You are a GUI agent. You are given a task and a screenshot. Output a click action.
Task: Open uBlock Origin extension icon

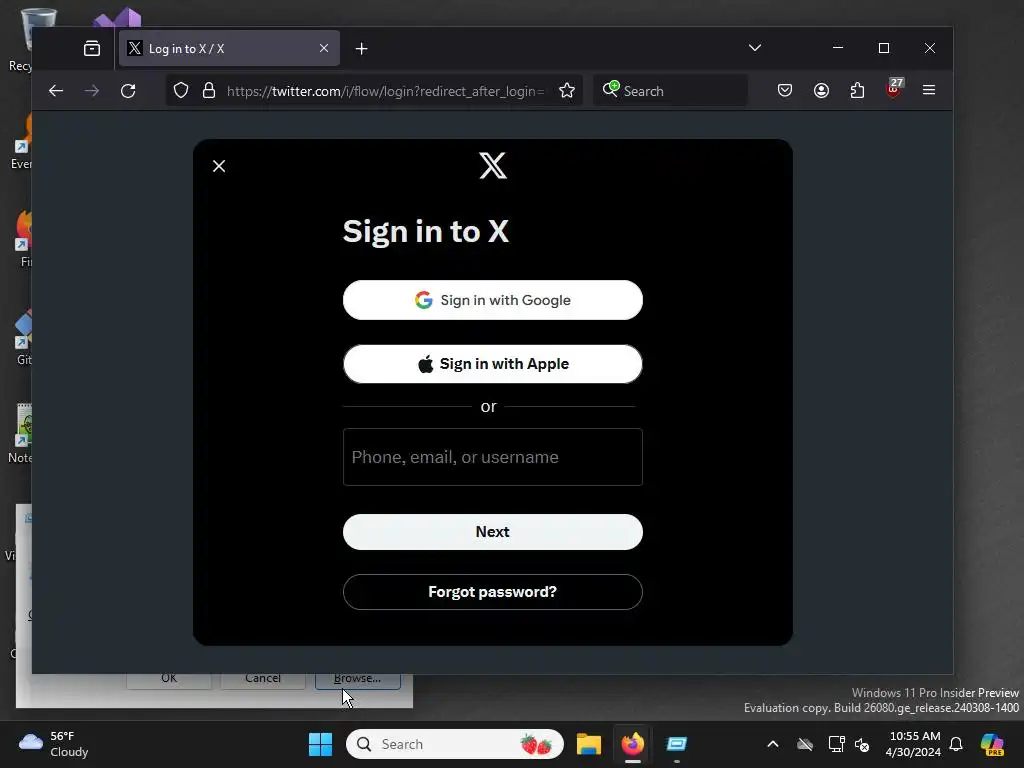[x=893, y=89]
